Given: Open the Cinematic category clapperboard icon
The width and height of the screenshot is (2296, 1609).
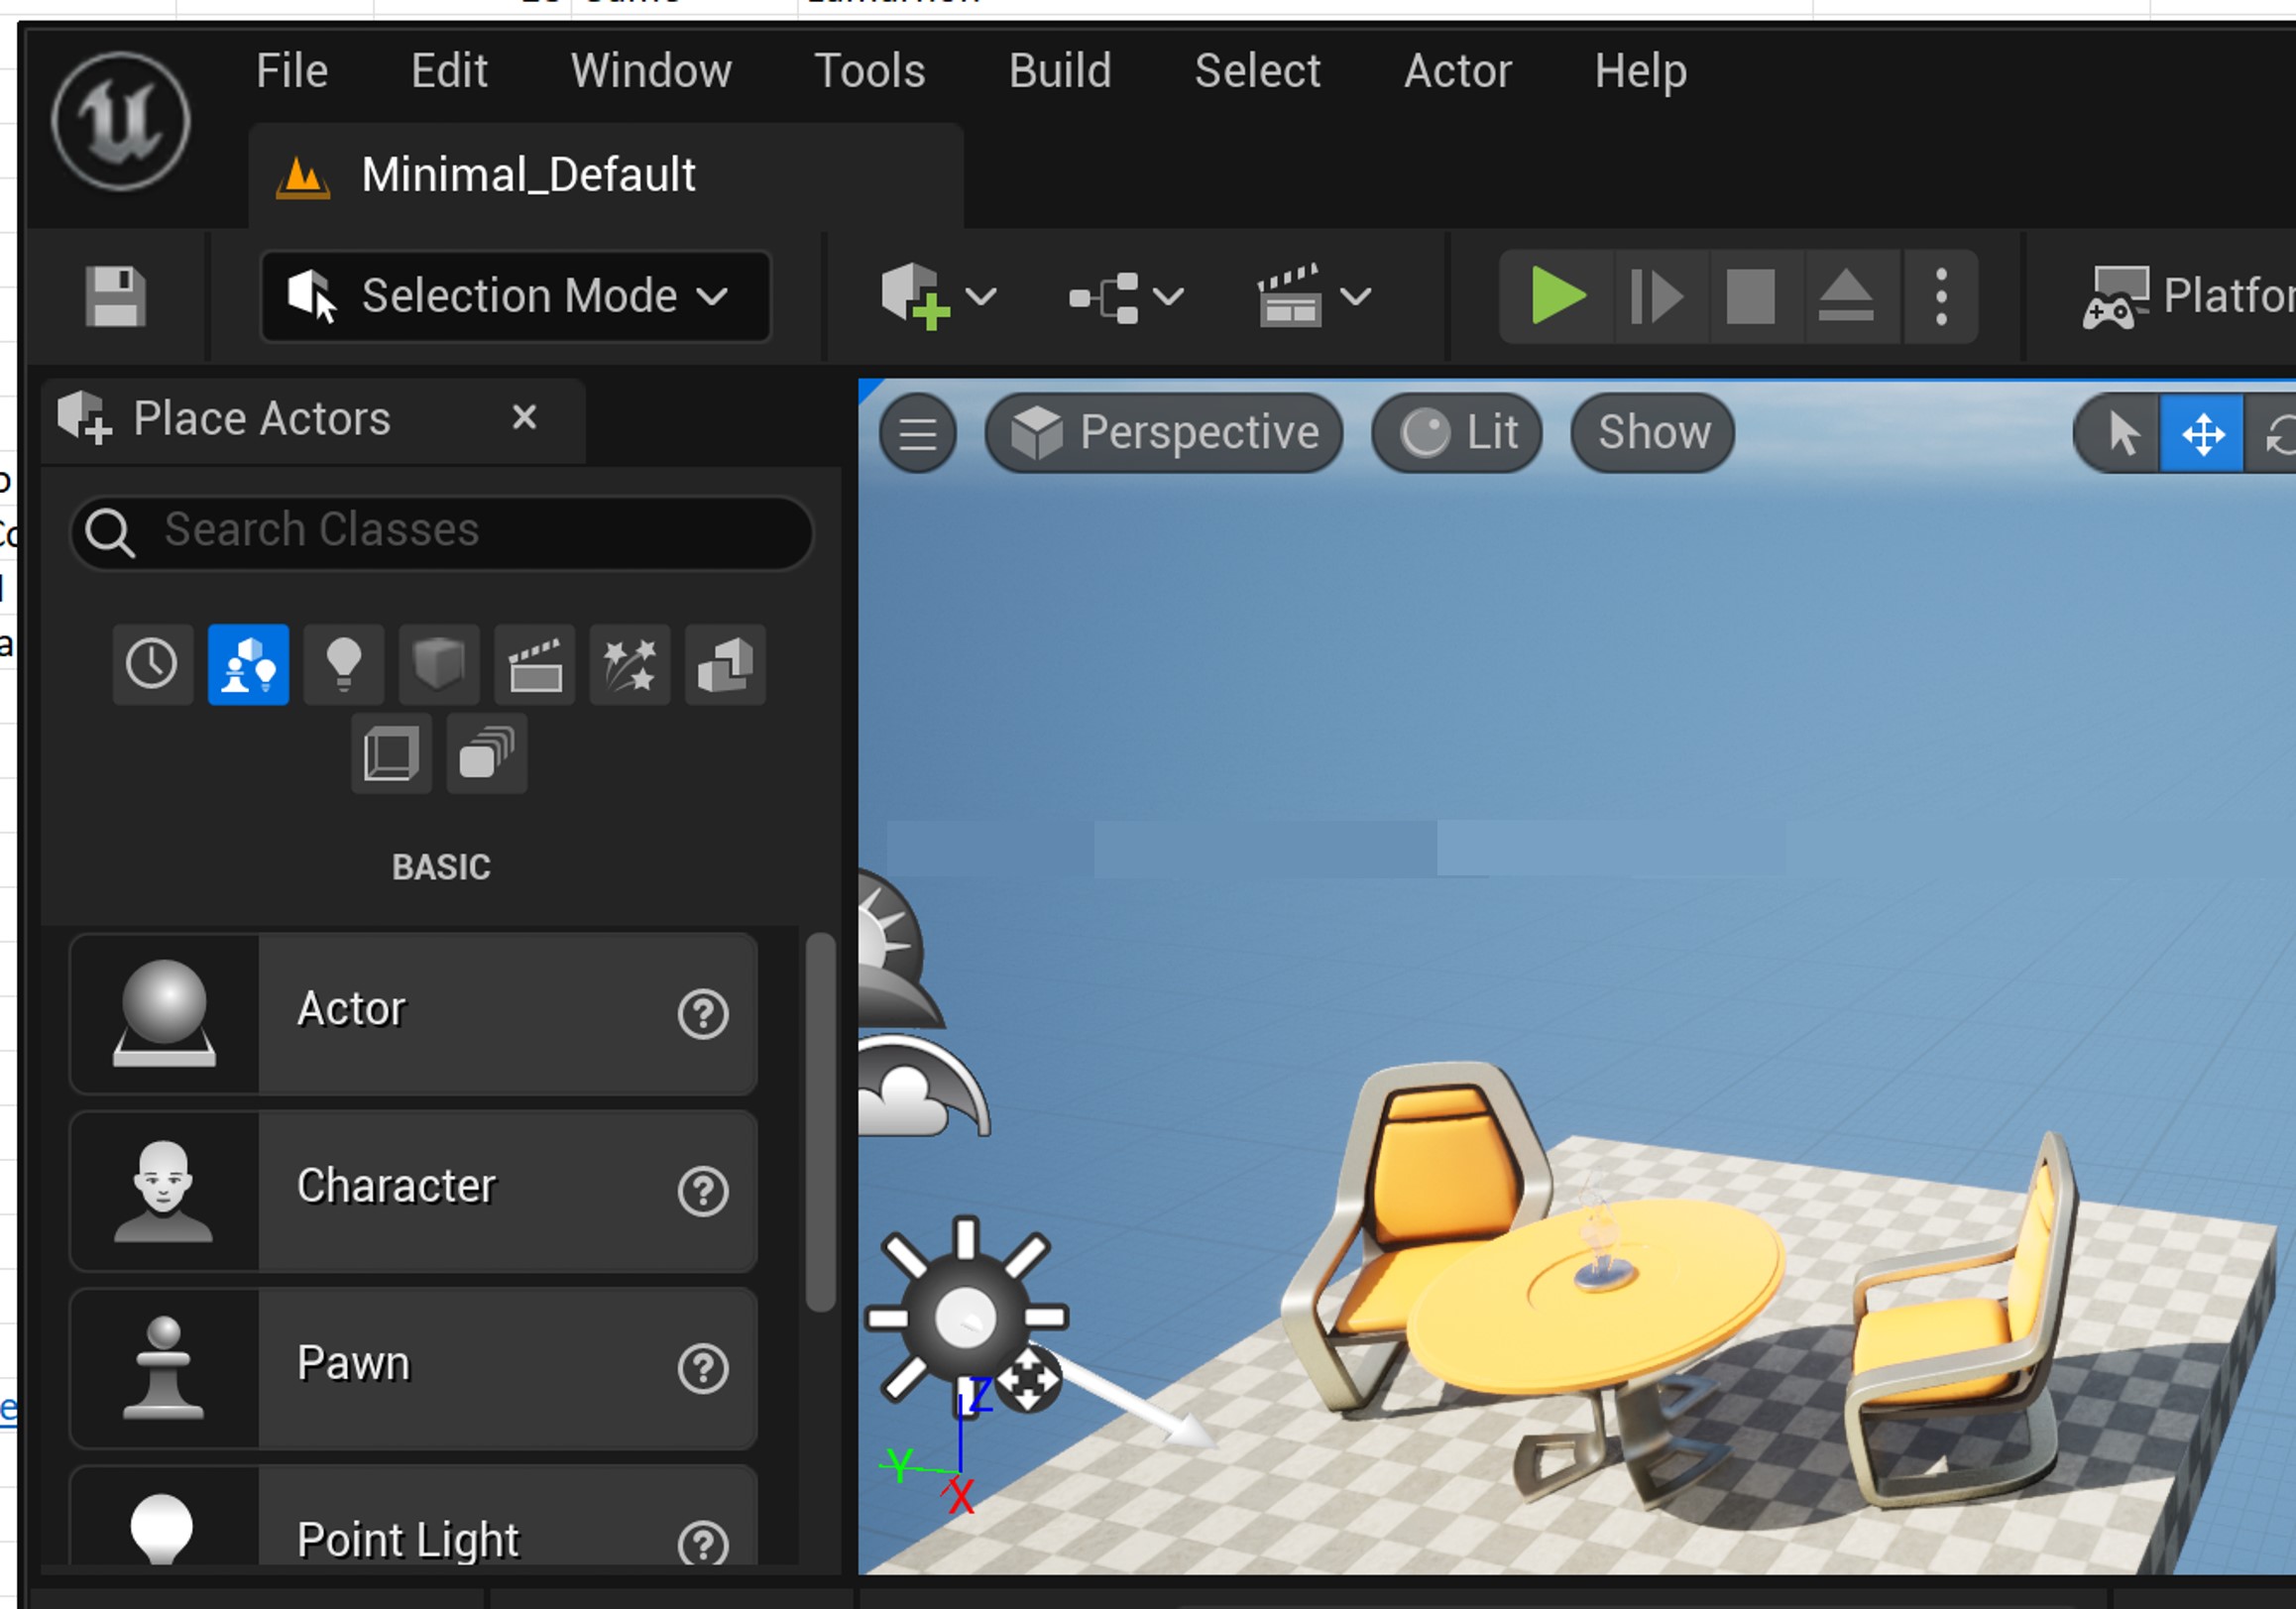Looking at the screenshot, I should (x=535, y=665).
